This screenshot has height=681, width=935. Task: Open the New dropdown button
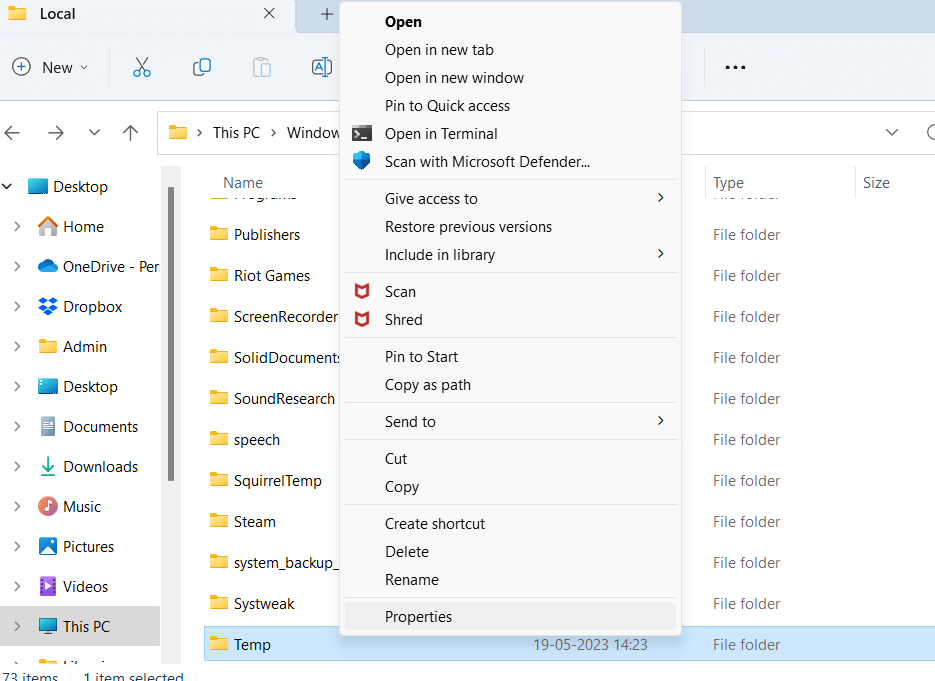[x=51, y=67]
